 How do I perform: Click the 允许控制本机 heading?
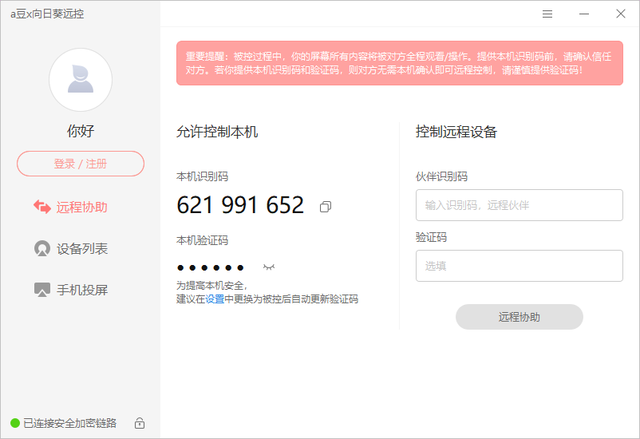click(217, 132)
